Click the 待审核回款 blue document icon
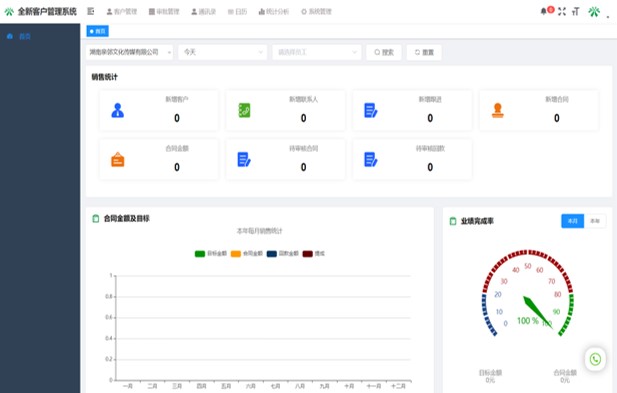The width and height of the screenshot is (617, 393). (371, 160)
